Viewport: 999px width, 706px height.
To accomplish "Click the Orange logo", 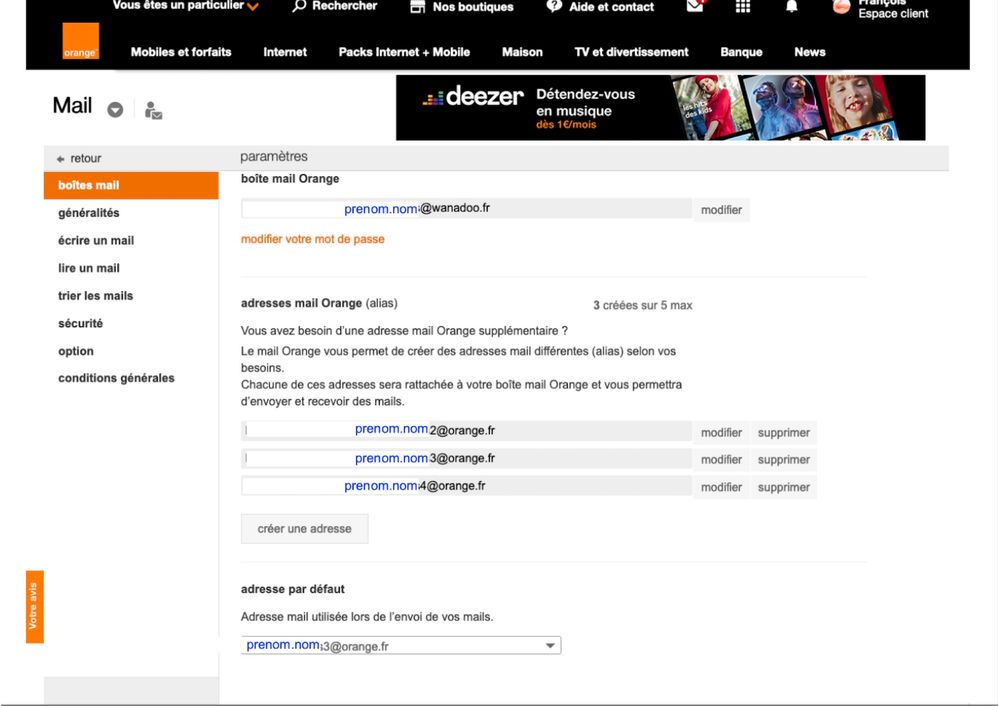I will (80, 43).
